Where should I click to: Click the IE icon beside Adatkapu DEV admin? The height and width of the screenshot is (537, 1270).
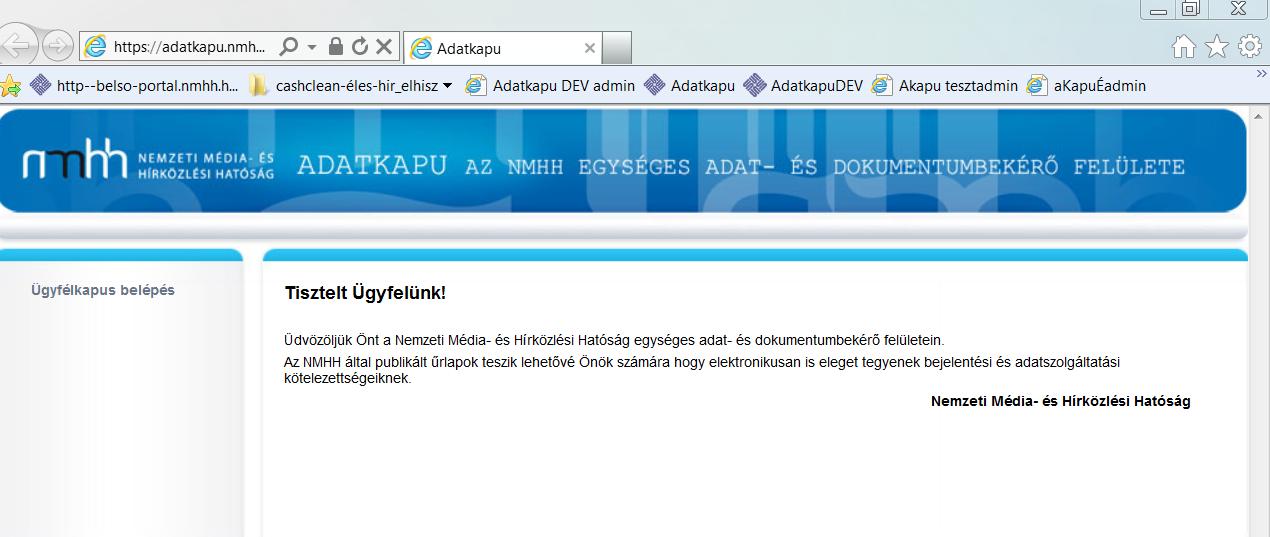pos(476,85)
